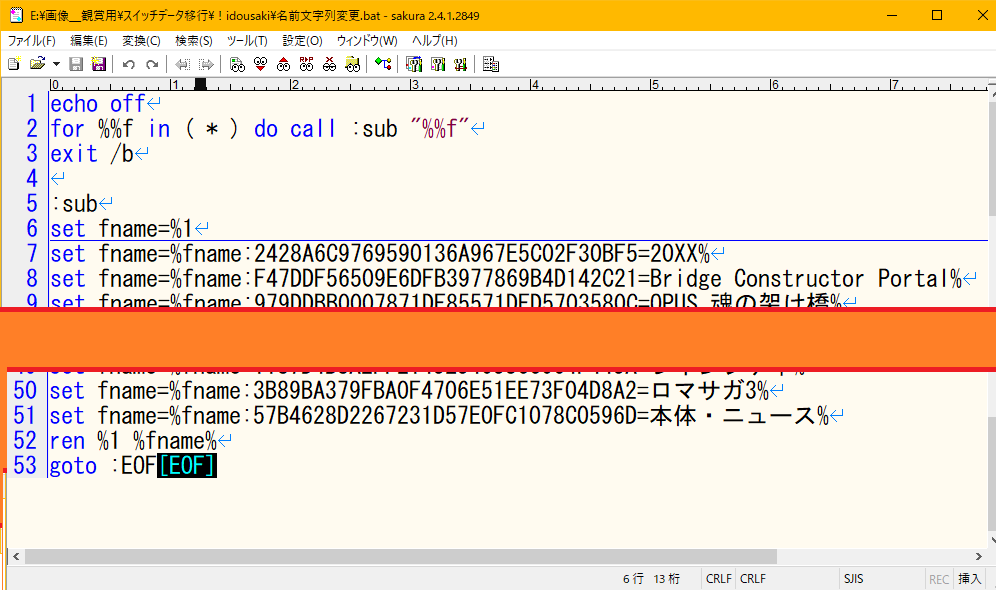Click the horizontal scrollbar left arrow
Screen dimensions: 996x590
click(16, 556)
